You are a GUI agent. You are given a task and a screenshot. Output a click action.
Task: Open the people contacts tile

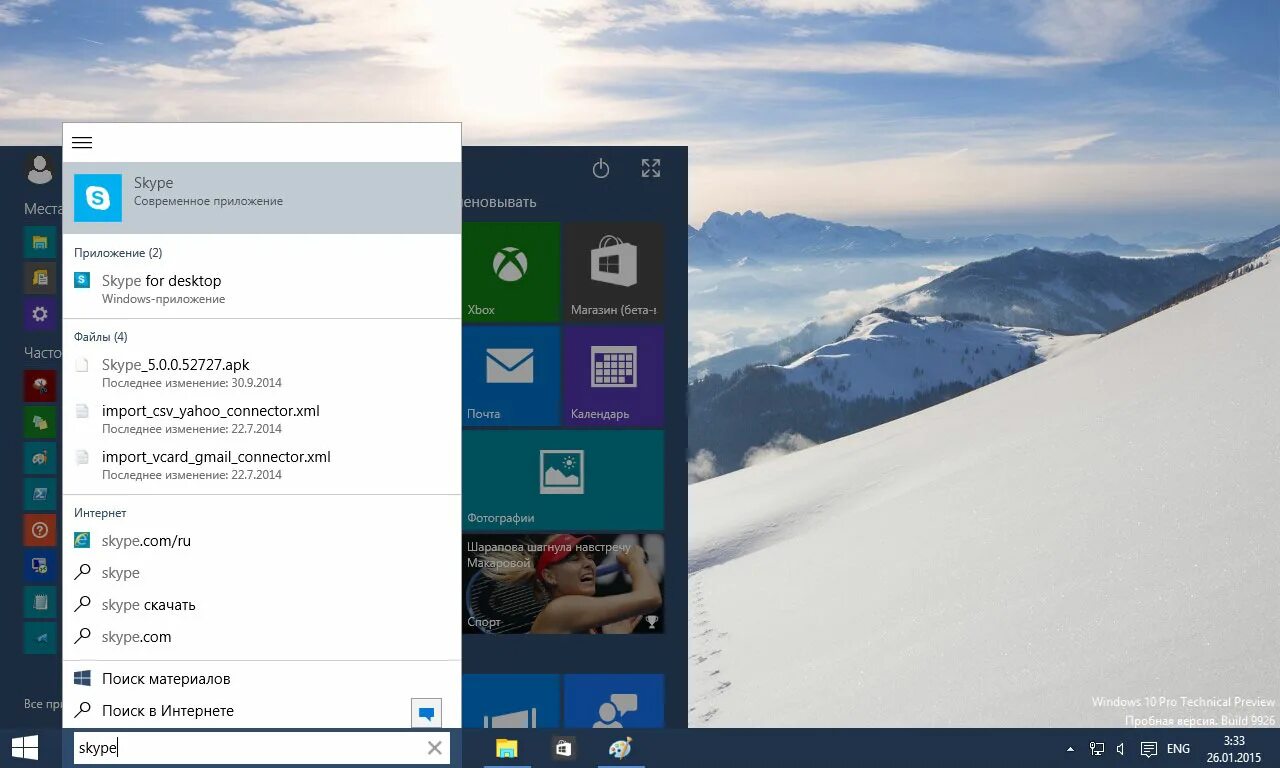[614, 701]
